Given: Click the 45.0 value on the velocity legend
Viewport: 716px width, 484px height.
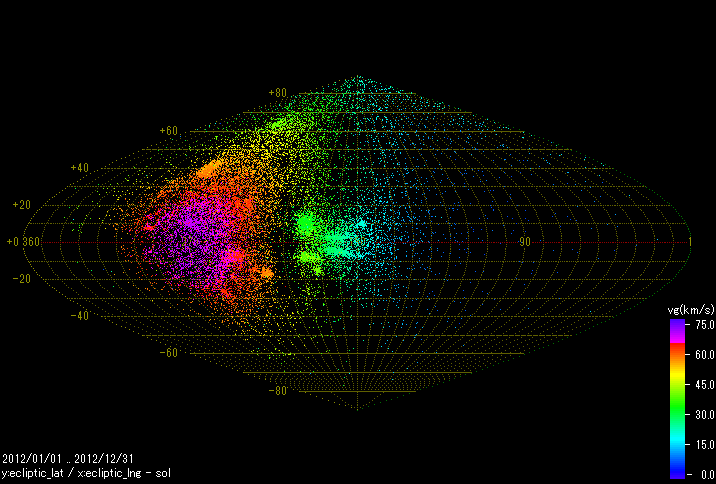Looking at the screenshot, I should pyautogui.click(x=705, y=385).
